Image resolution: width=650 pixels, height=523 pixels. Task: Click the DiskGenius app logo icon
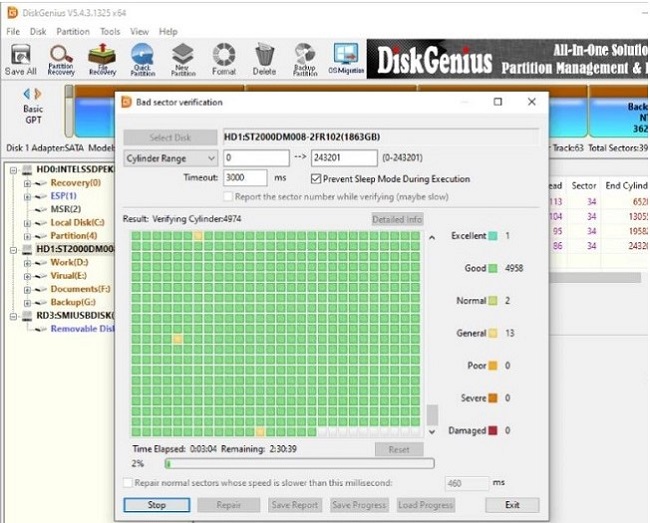click(x=12, y=12)
